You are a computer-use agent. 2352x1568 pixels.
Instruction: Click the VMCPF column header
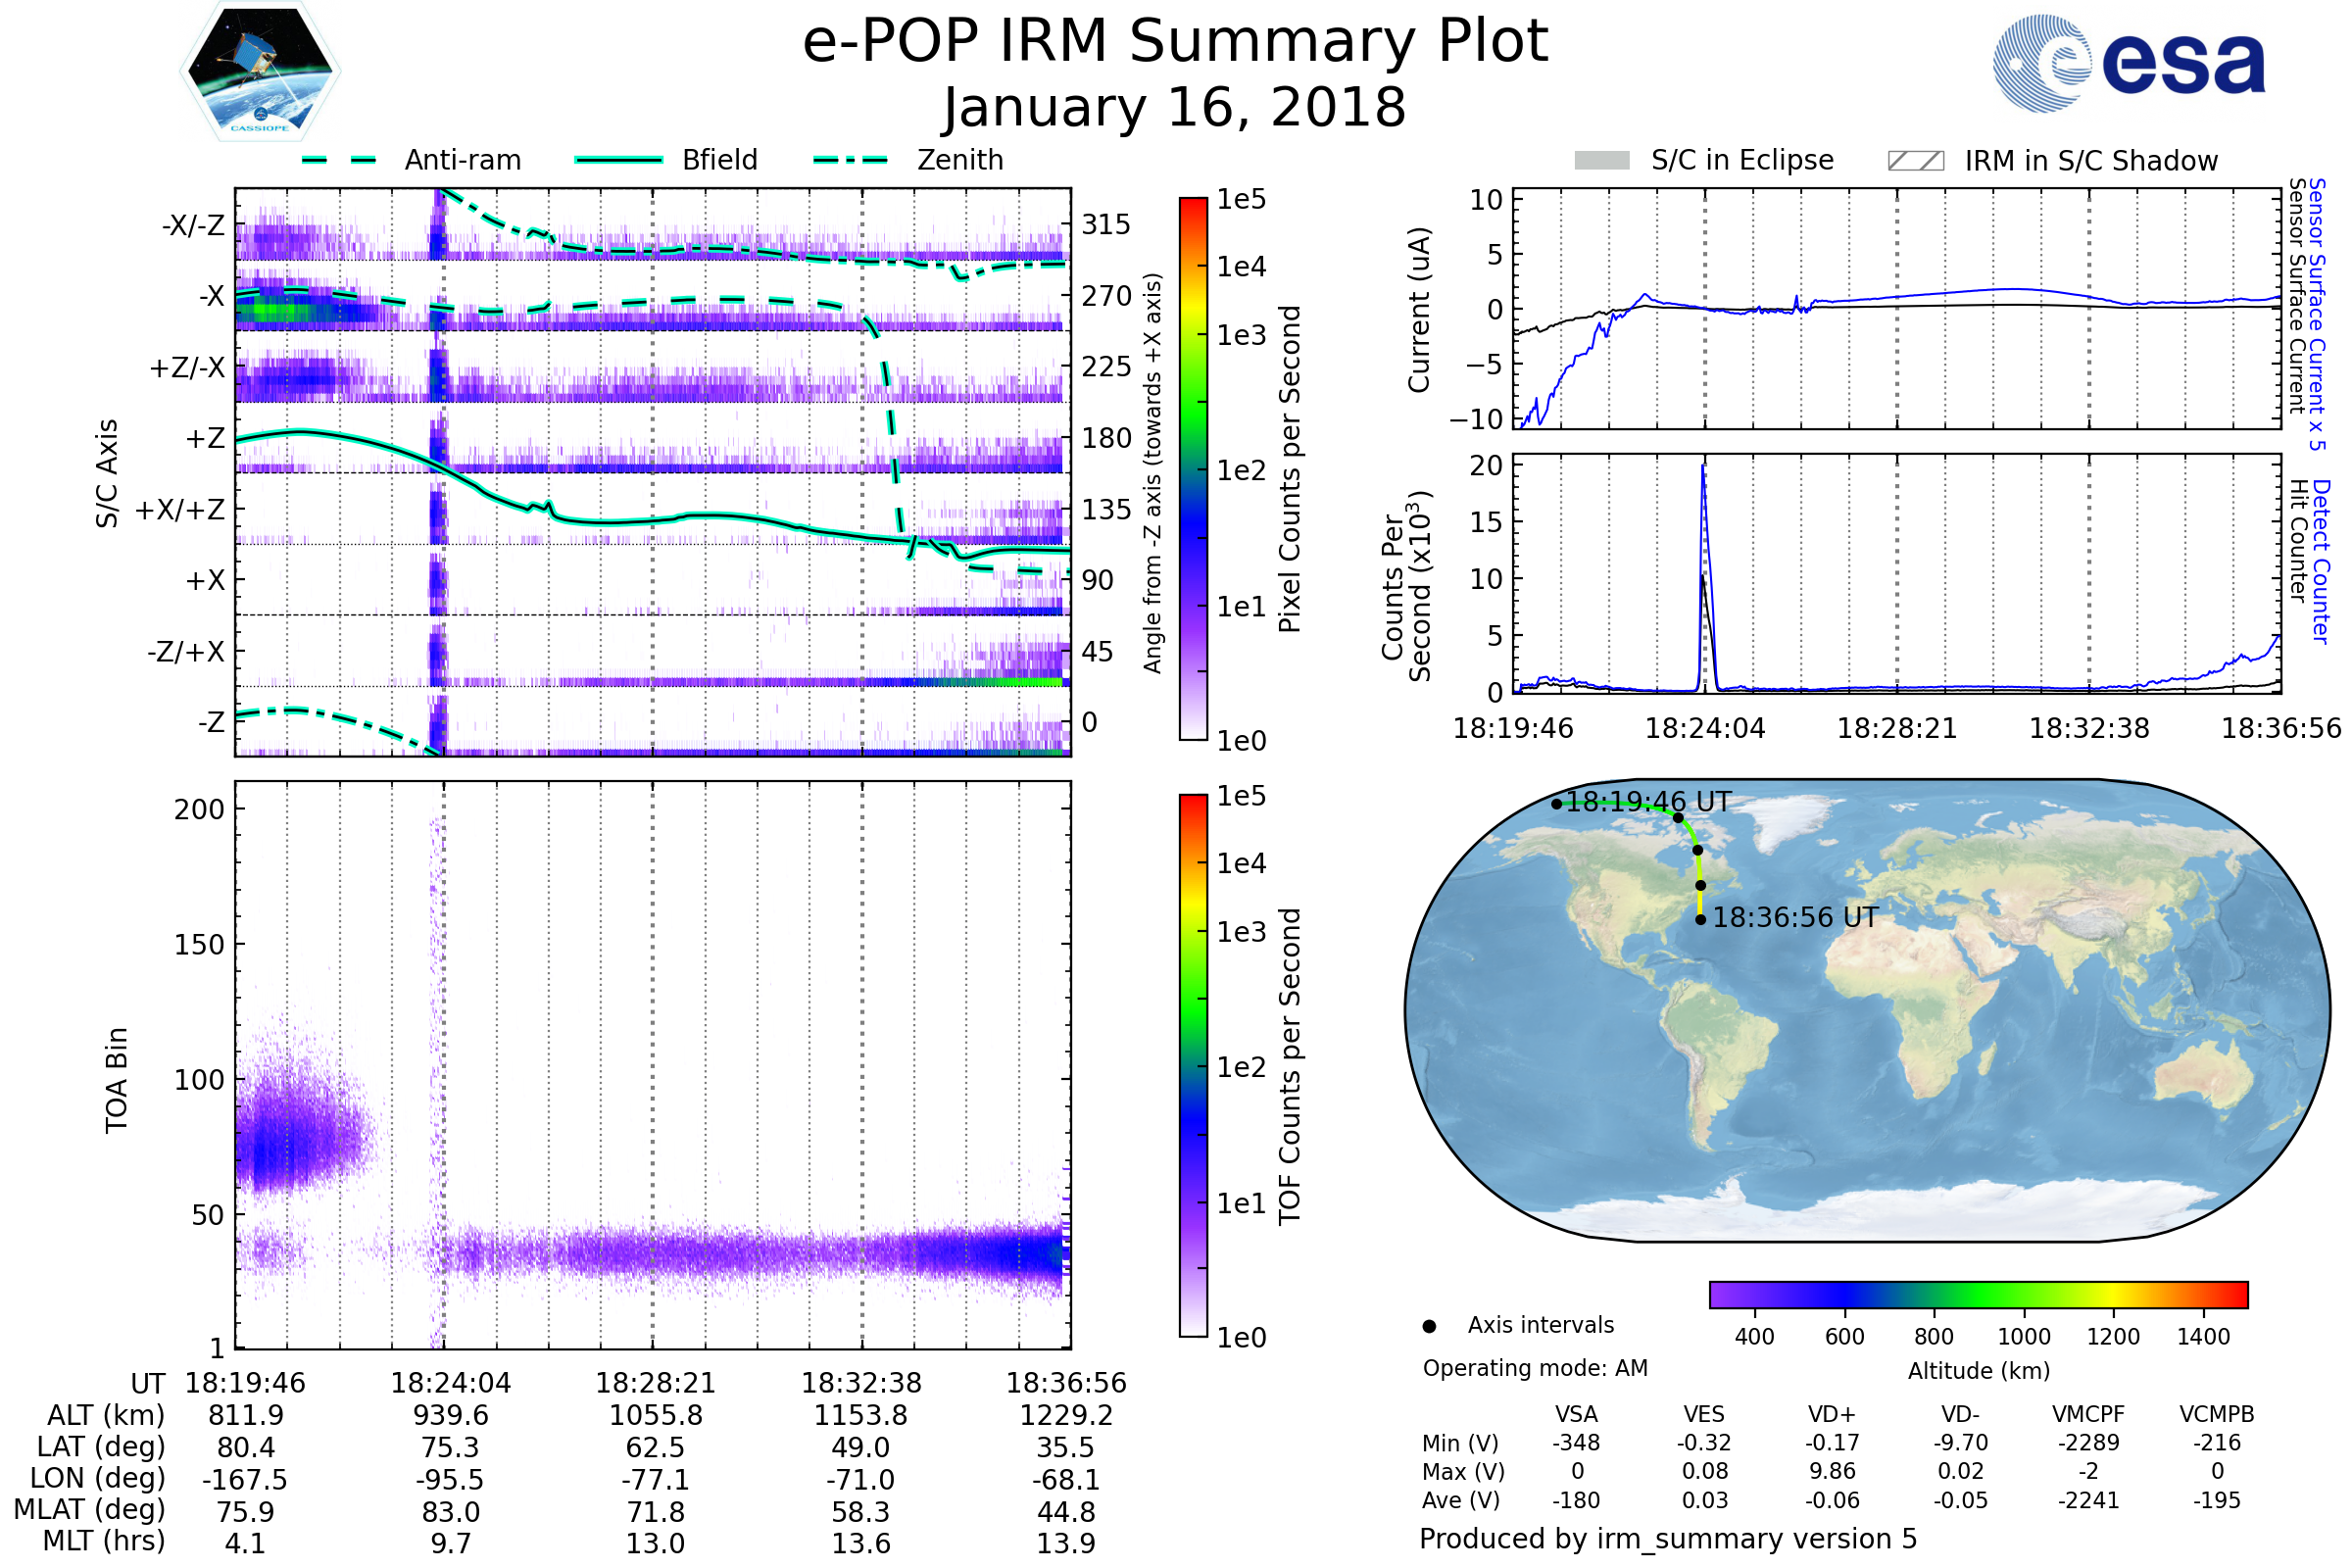pos(2088,1415)
